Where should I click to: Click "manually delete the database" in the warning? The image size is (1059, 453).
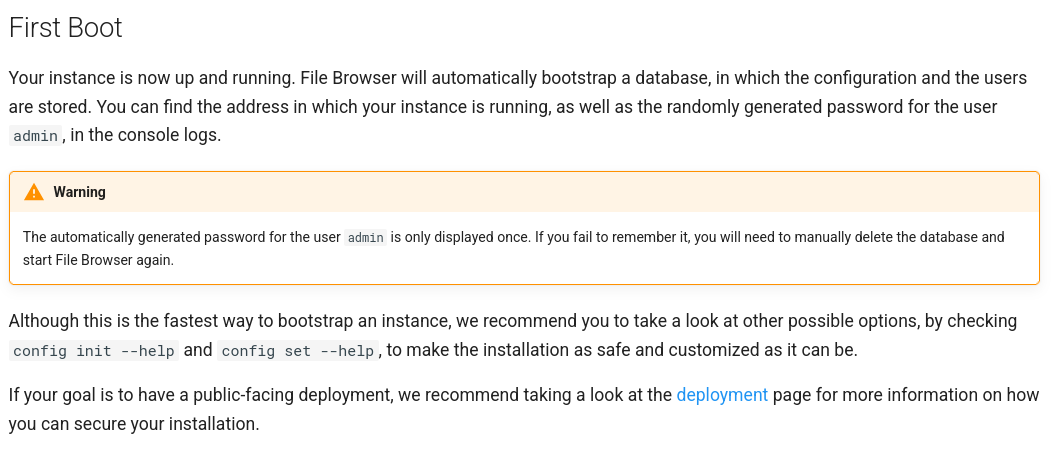[x=861, y=238]
